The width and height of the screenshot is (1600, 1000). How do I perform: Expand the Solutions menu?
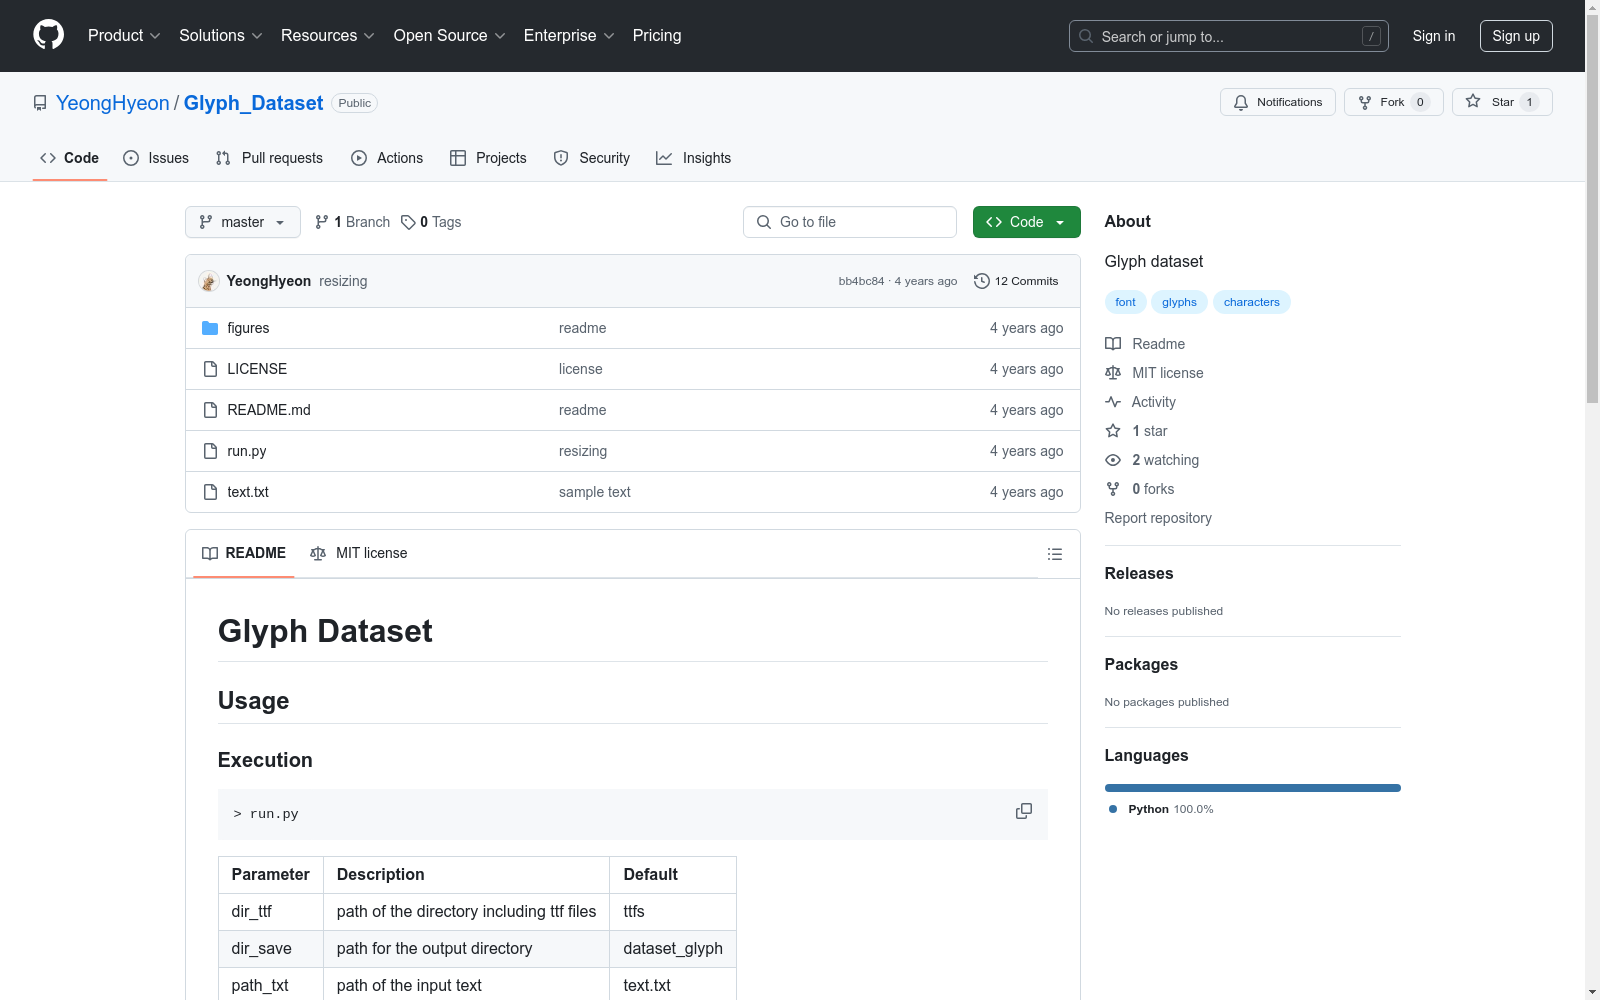tap(221, 36)
